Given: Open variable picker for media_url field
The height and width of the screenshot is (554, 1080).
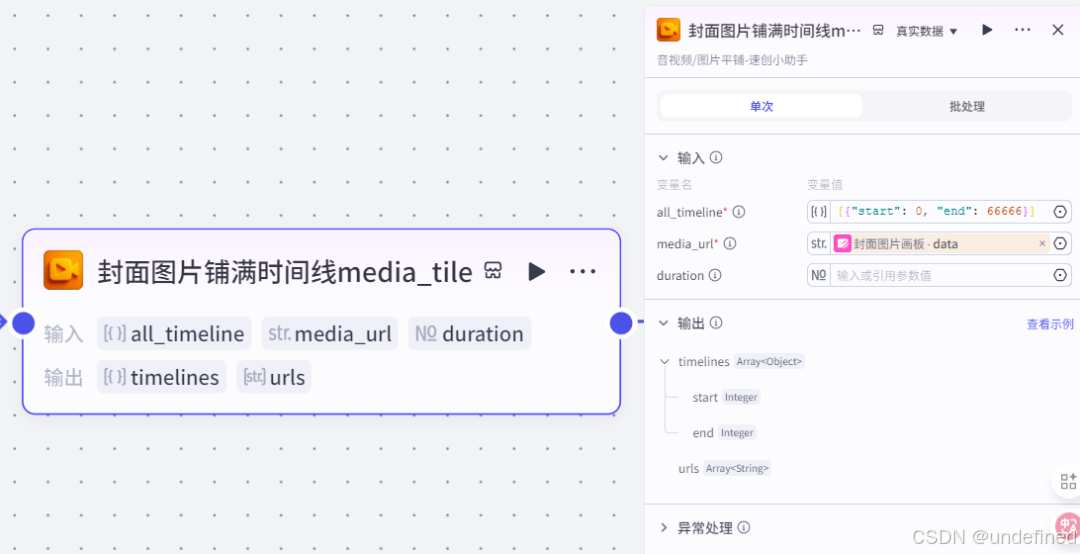Looking at the screenshot, I should tap(1060, 243).
